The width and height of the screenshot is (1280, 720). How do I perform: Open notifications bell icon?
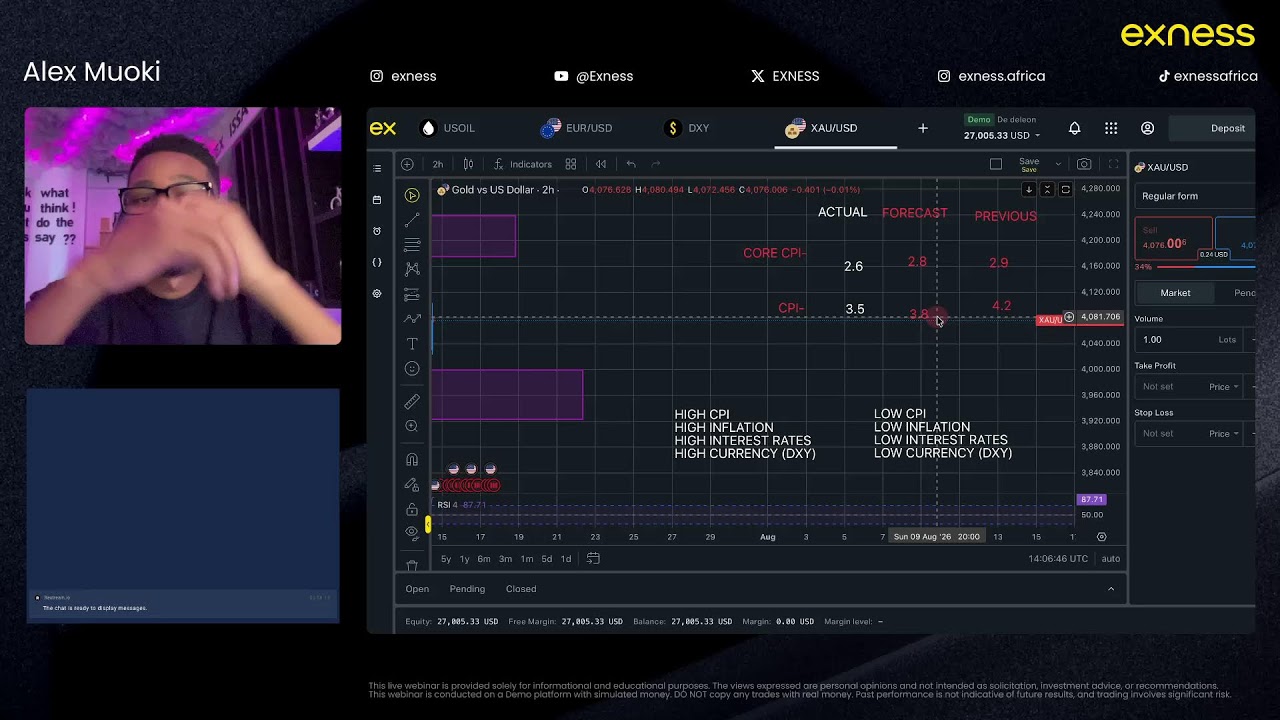click(1074, 128)
